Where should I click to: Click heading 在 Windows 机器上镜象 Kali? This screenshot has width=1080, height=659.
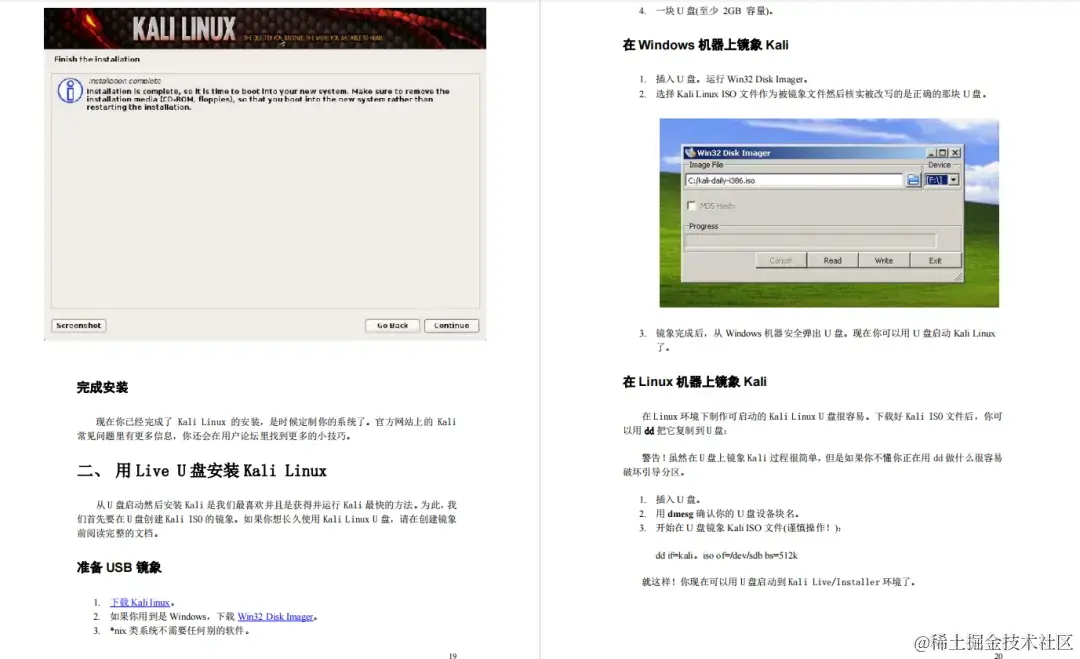(x=705, y=45)
